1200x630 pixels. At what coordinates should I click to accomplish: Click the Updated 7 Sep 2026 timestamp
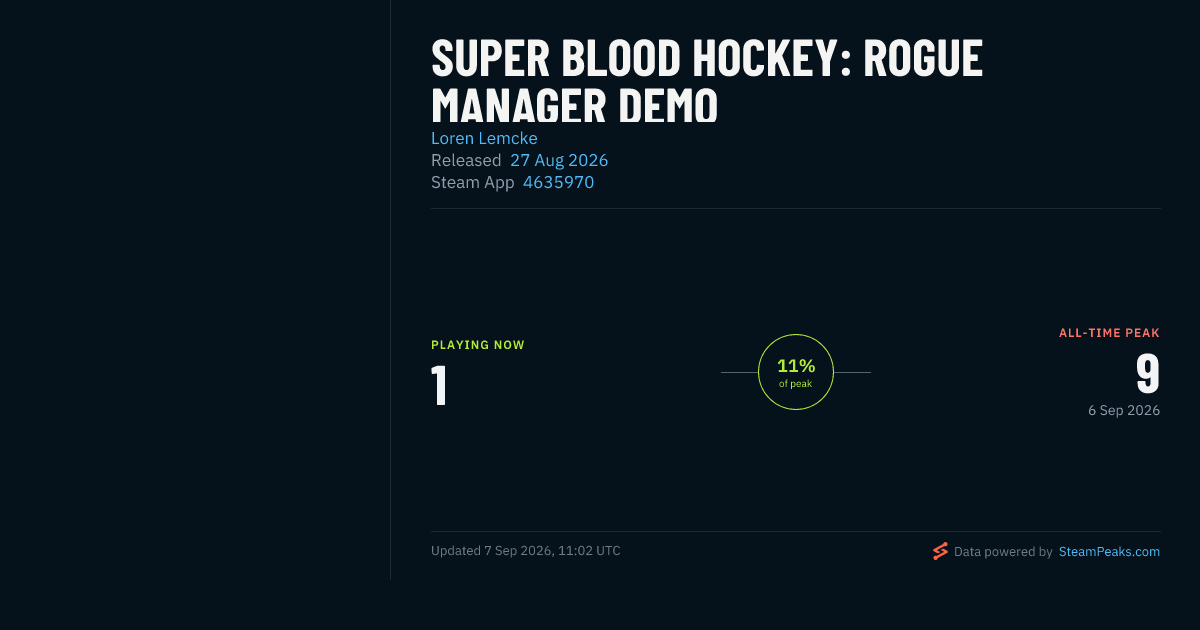(526, 551)
